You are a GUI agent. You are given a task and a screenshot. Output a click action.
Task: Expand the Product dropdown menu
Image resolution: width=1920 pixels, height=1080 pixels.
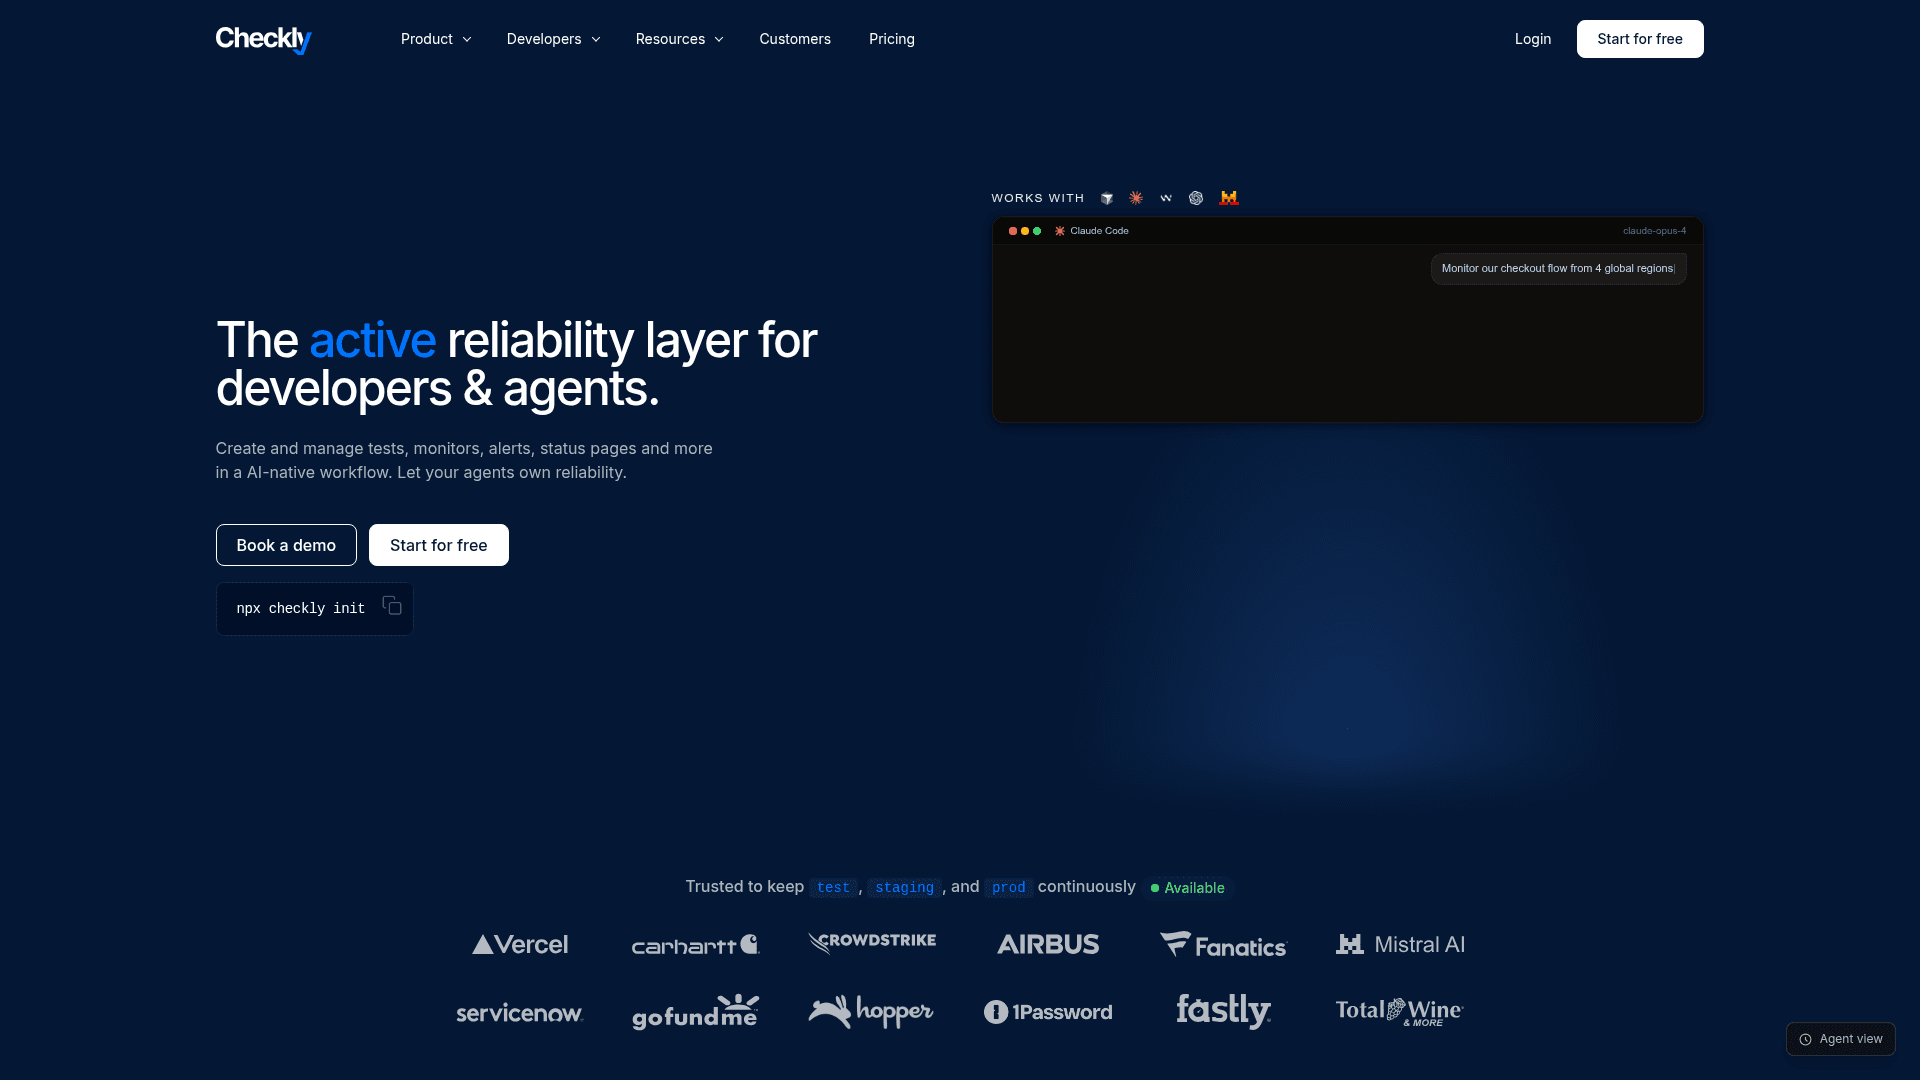coord(436,39)
